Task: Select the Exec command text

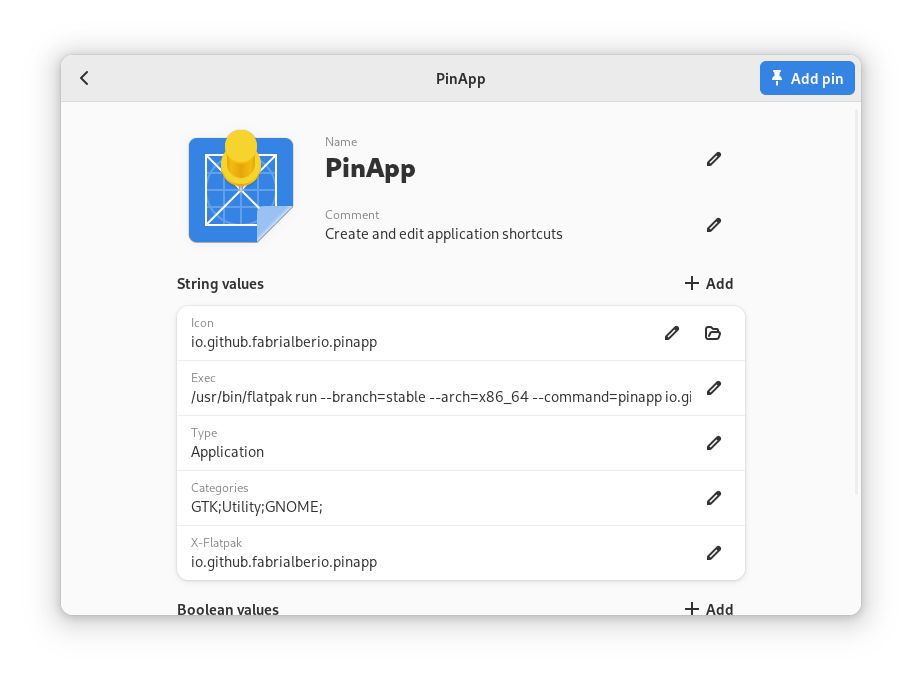Action: [x=420, y=397]
